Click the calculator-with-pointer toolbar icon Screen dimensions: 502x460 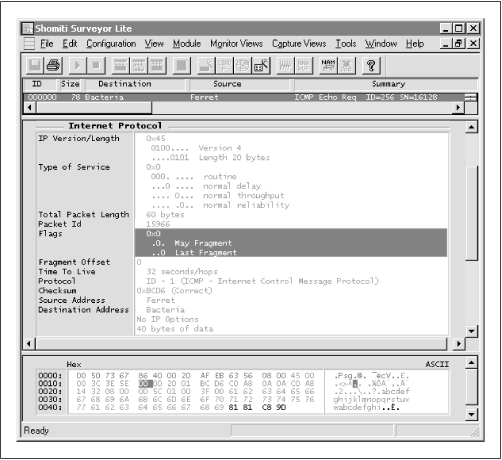point(261,65)
